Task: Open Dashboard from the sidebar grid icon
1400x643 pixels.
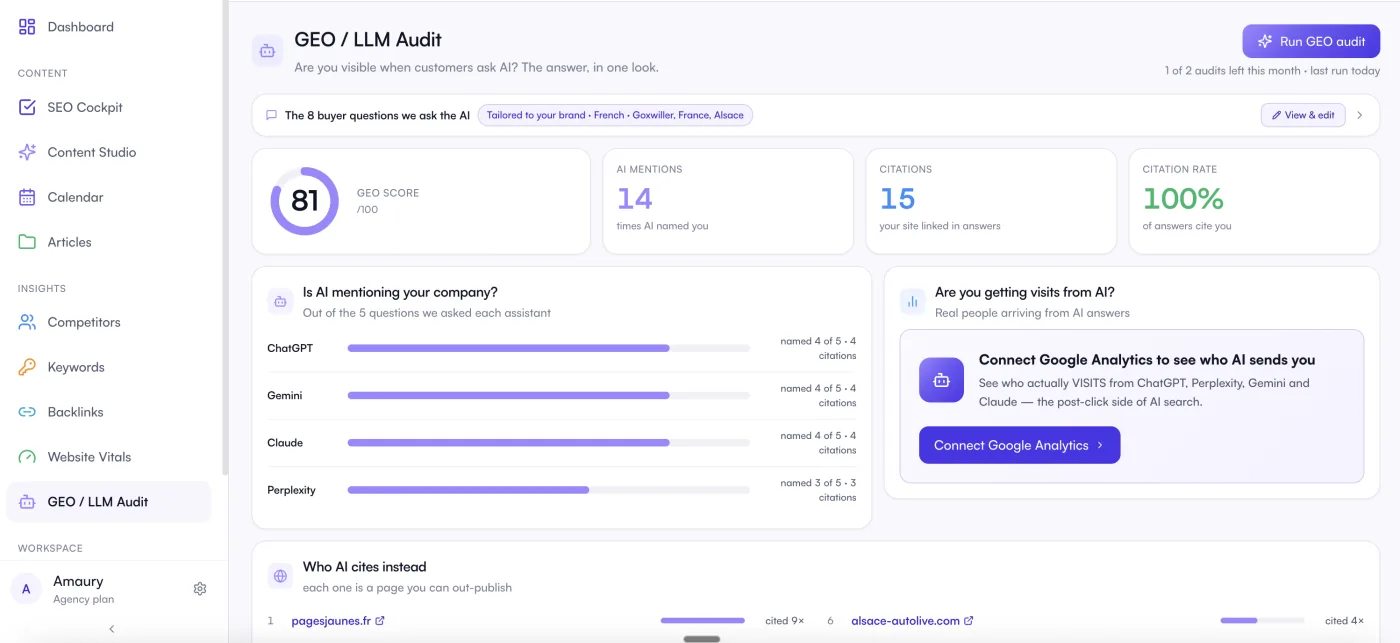Action: (x=27, y=27)
